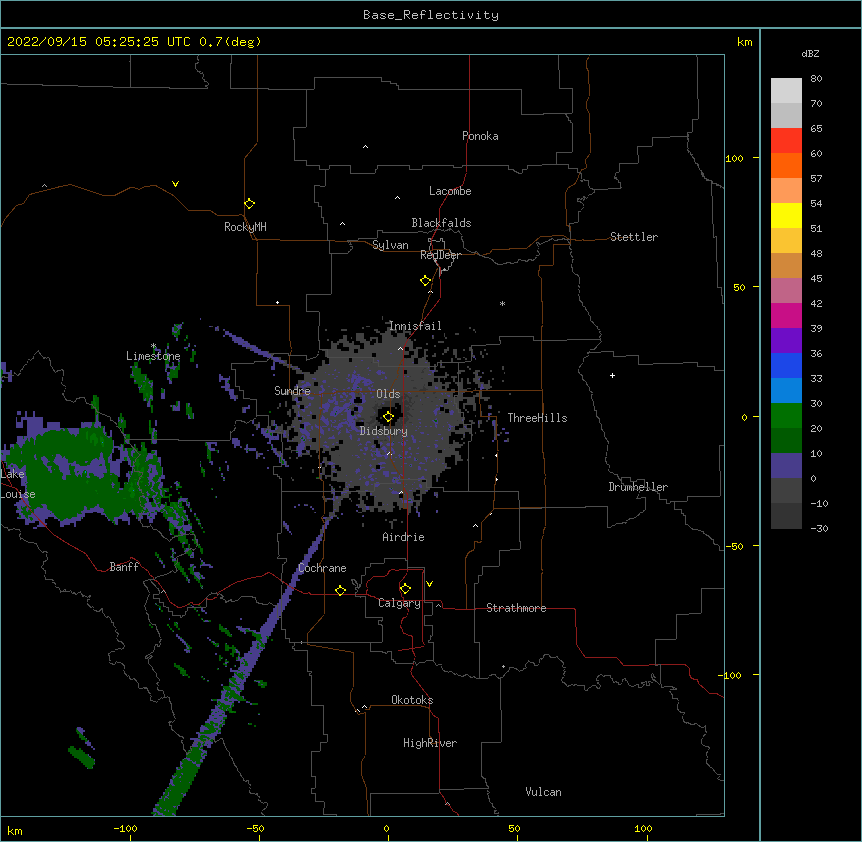The height and width of the screenshot is (842, 862).
Task: Click the Banff town label
Action: point(124,567)
